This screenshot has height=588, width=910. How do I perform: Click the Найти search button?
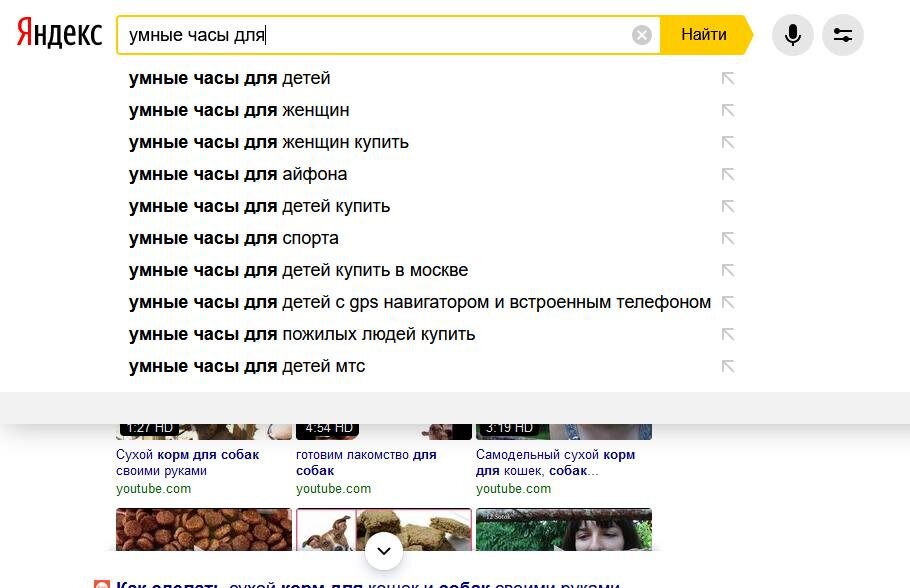[x=703, y=35]
